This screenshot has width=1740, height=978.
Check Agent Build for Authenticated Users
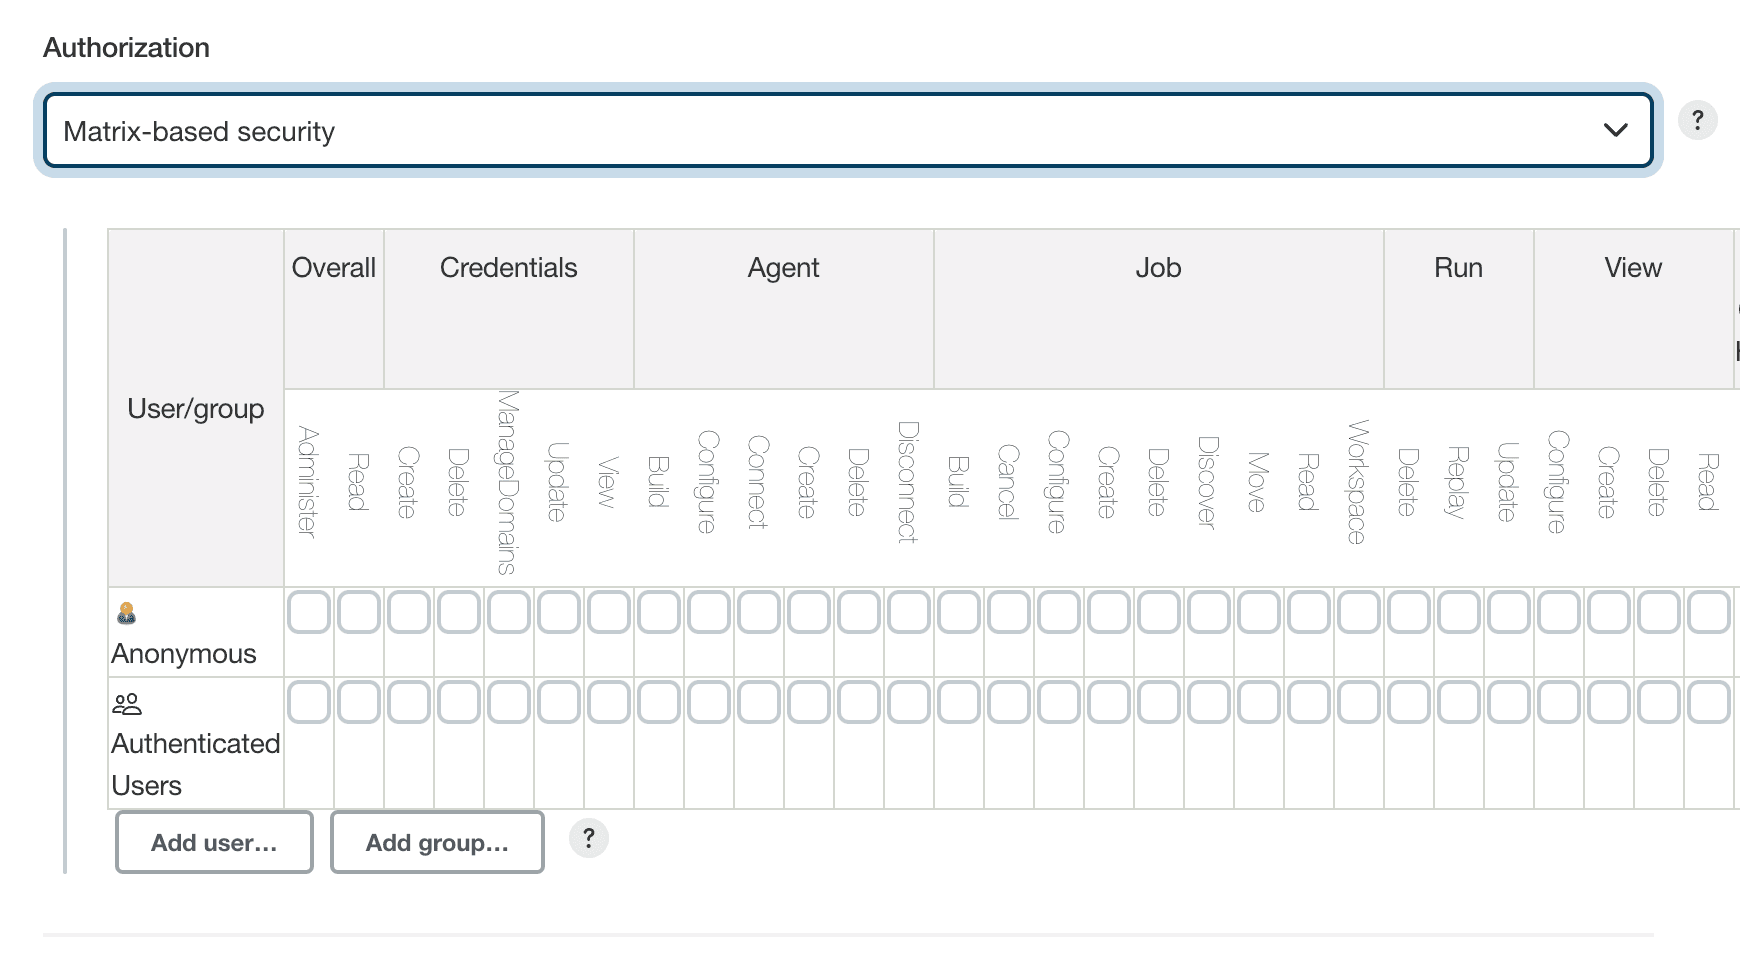pos(658,703)
